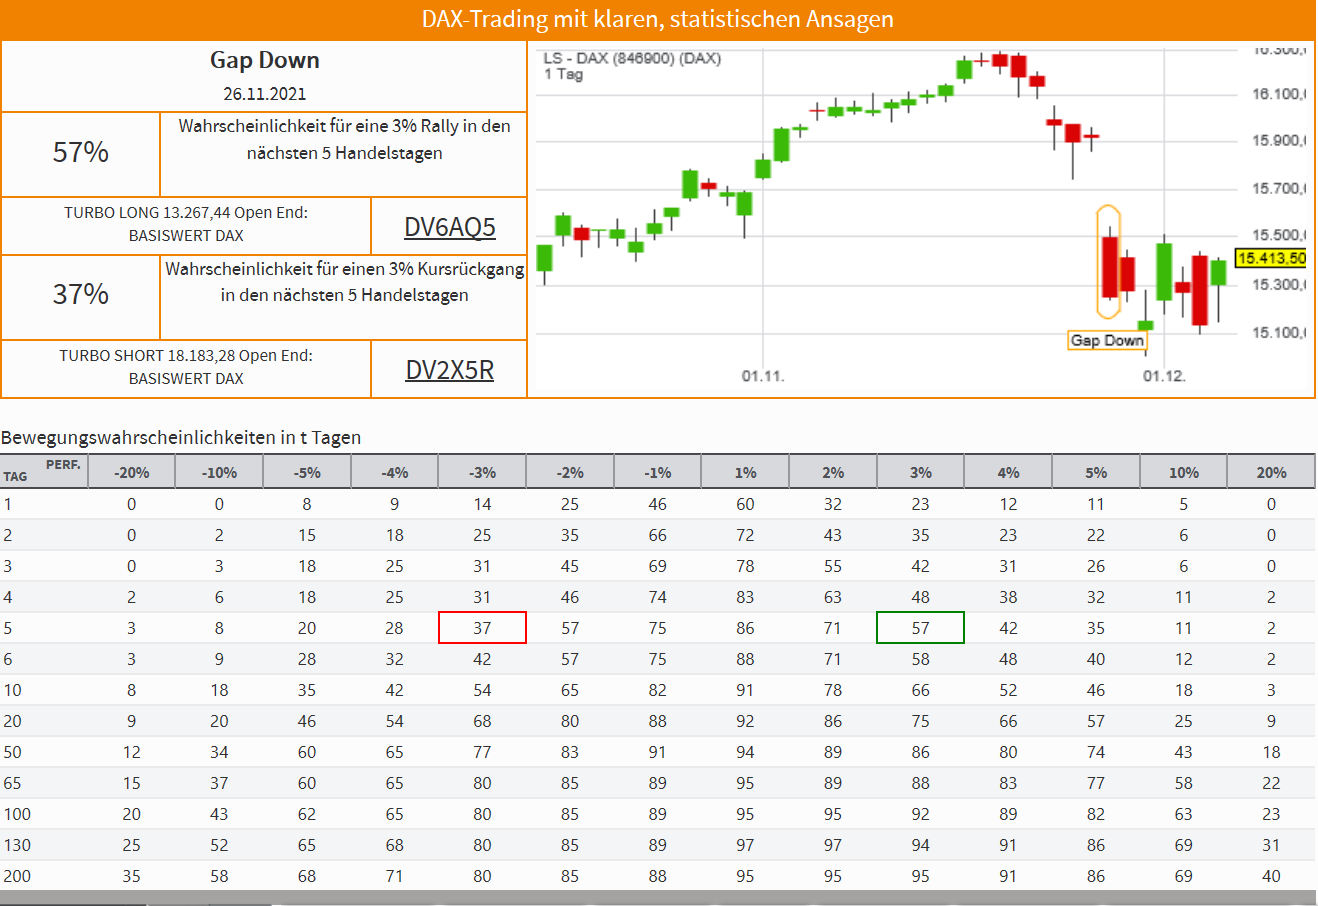The image size is (1318, 906).
Task: Click the -1% column header
Action: pyautogui.click(x=657, y=473)
